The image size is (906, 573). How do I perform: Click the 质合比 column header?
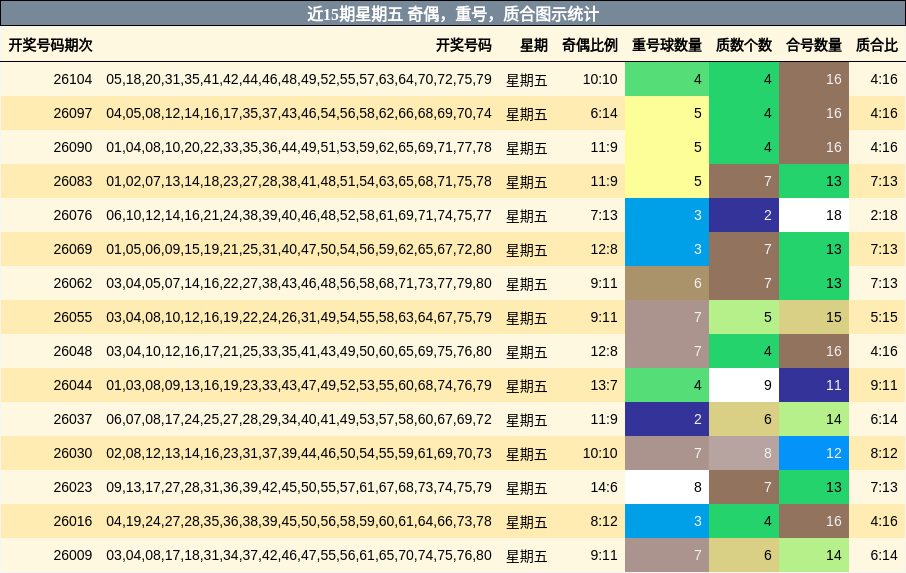pyautogui.click(x=877, y=45)
